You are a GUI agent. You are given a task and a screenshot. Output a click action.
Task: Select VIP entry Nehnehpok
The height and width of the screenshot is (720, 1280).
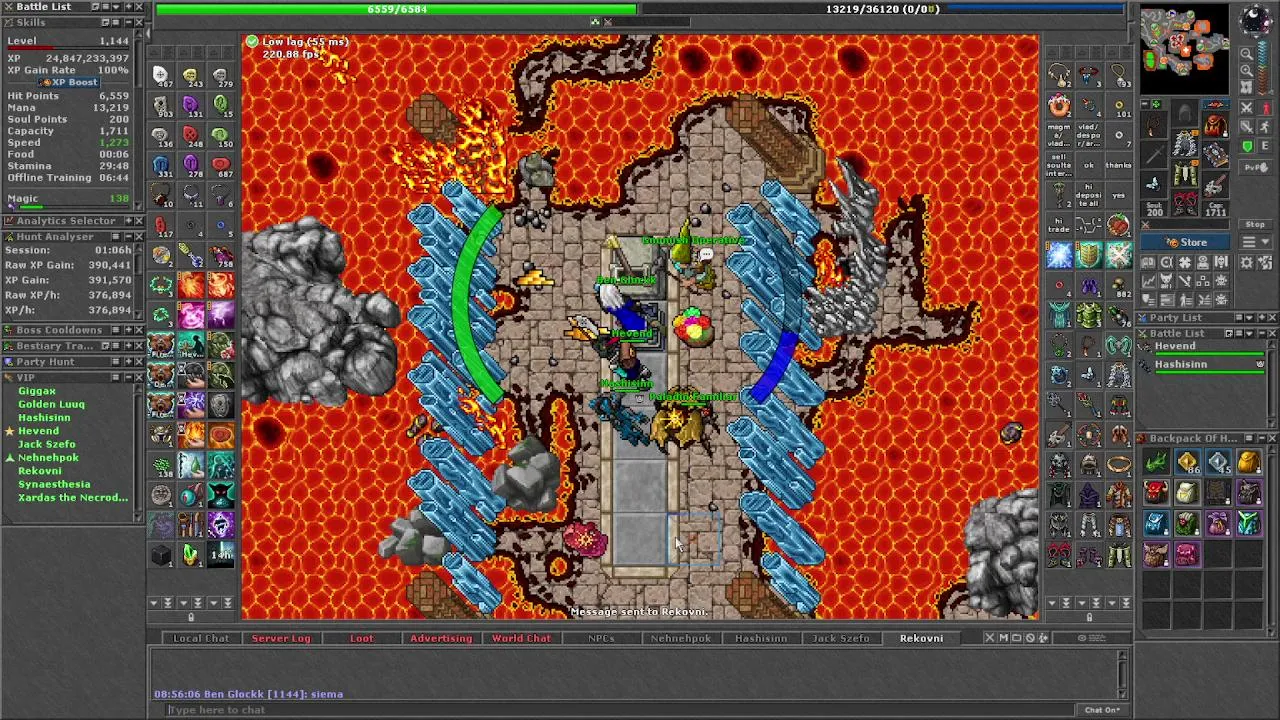(x=48, y=457)
